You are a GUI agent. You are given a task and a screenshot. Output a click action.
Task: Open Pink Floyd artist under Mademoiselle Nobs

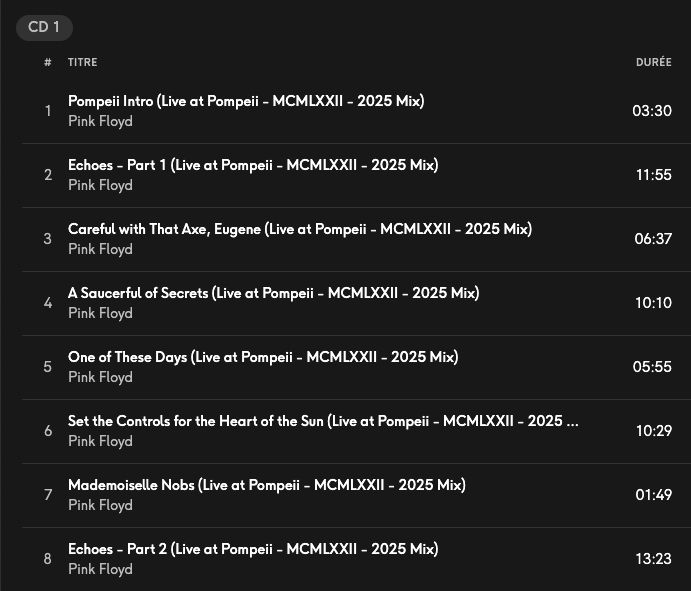100,505
